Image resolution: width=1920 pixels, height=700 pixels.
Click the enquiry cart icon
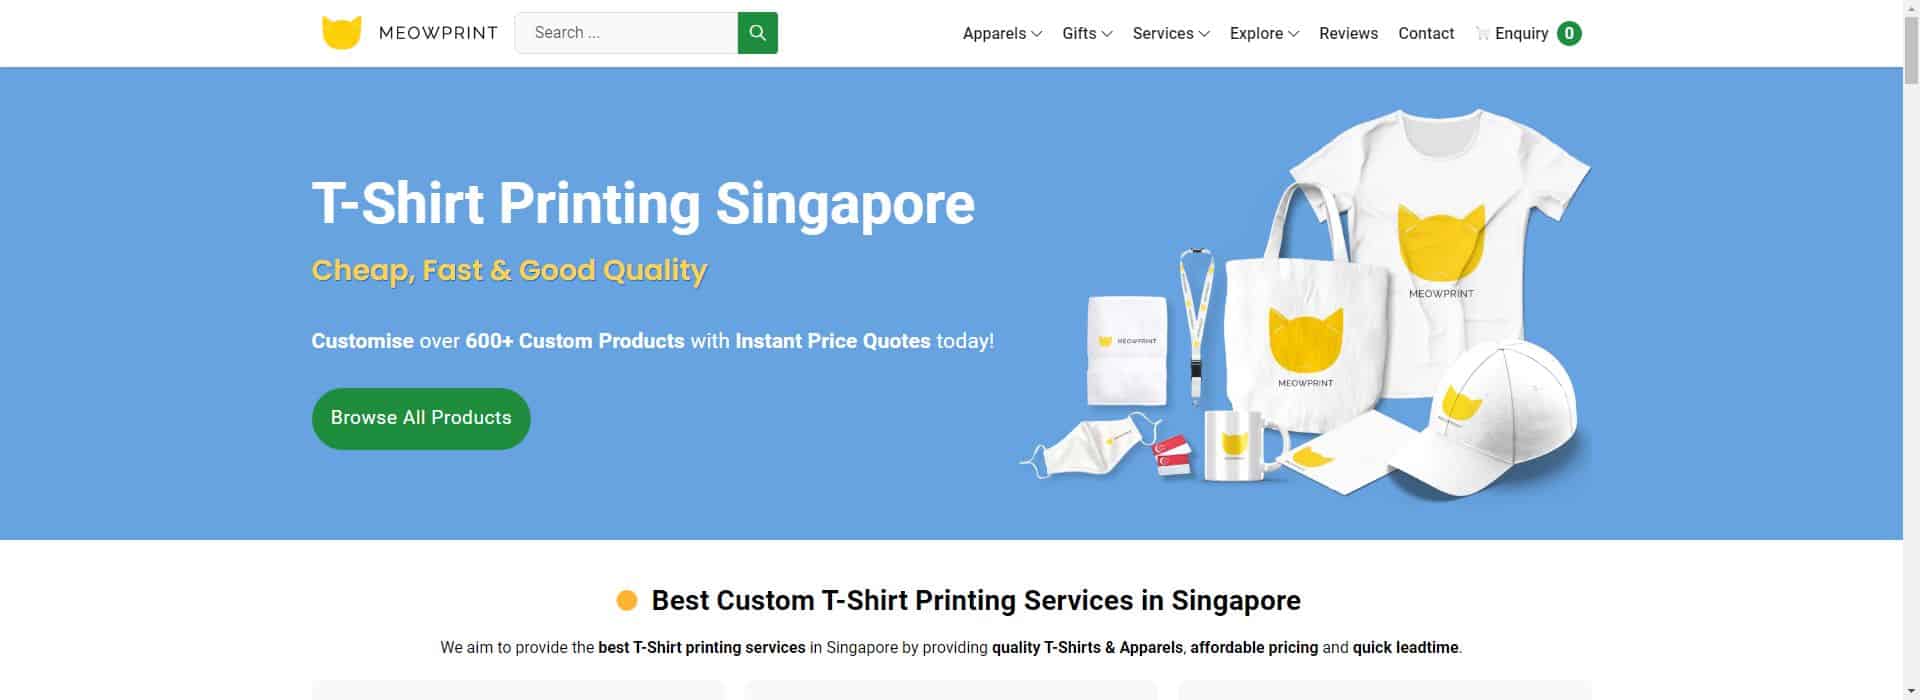pos(1482,33)
